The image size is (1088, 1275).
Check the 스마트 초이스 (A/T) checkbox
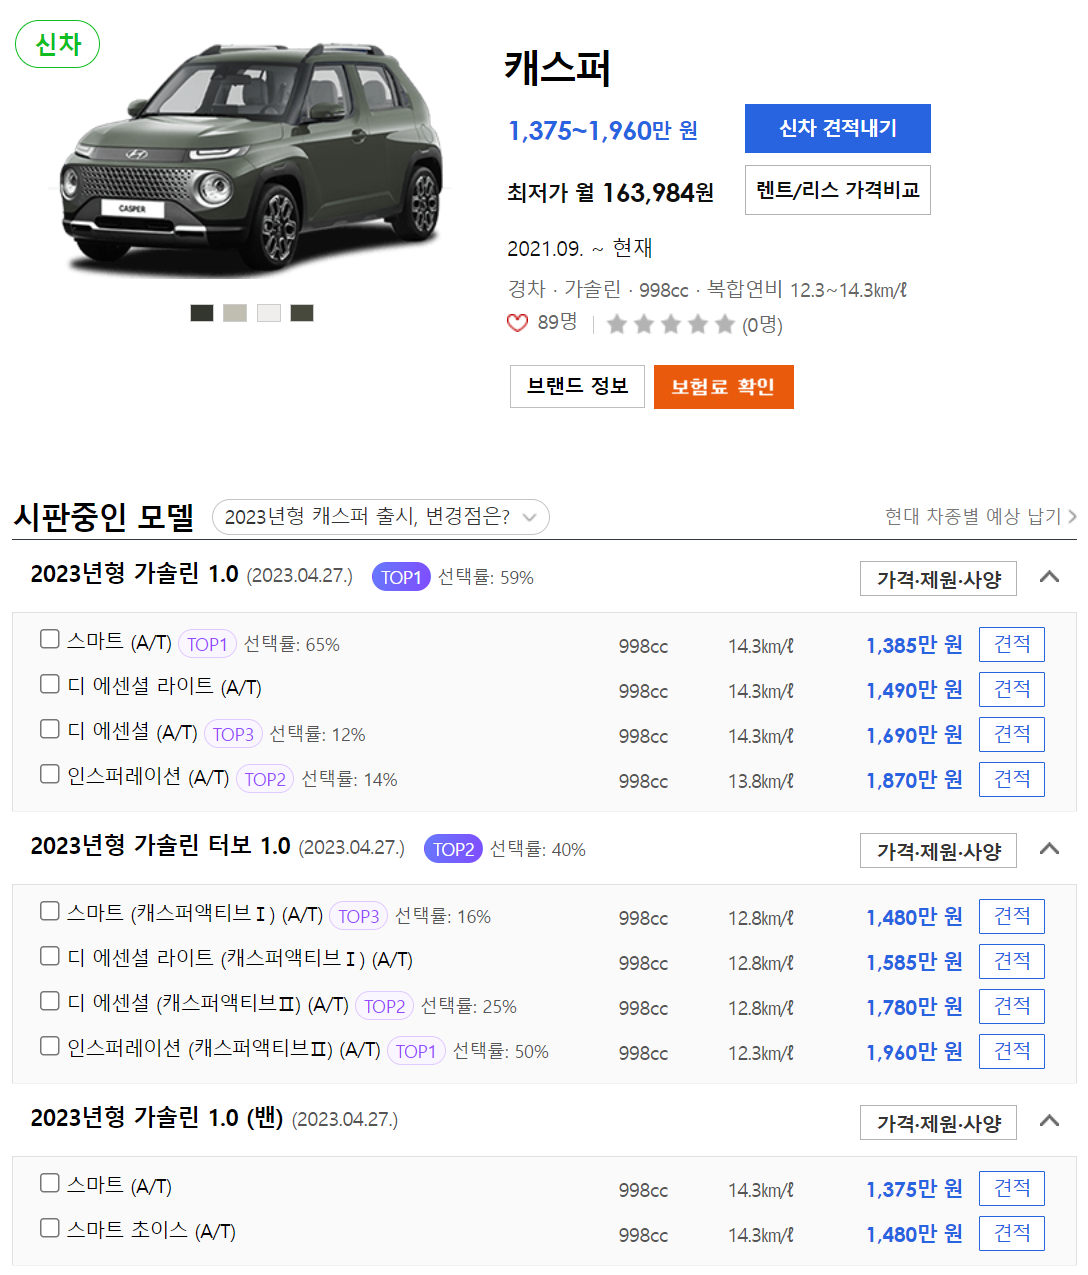(x=50, y=1228)
